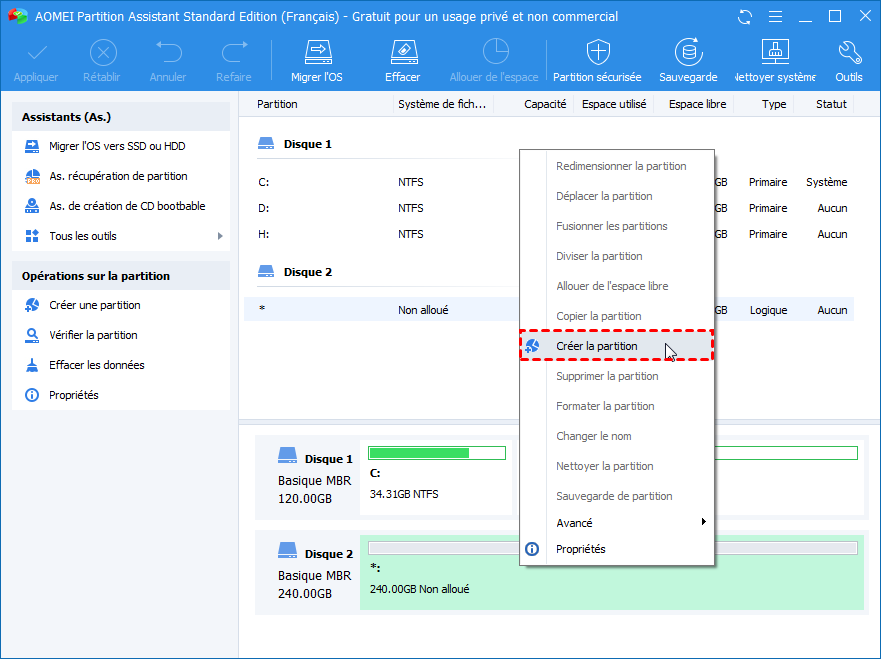
Task: Click Disque 2 Basique MBR label panel
Action: click(x=307, y=572)
